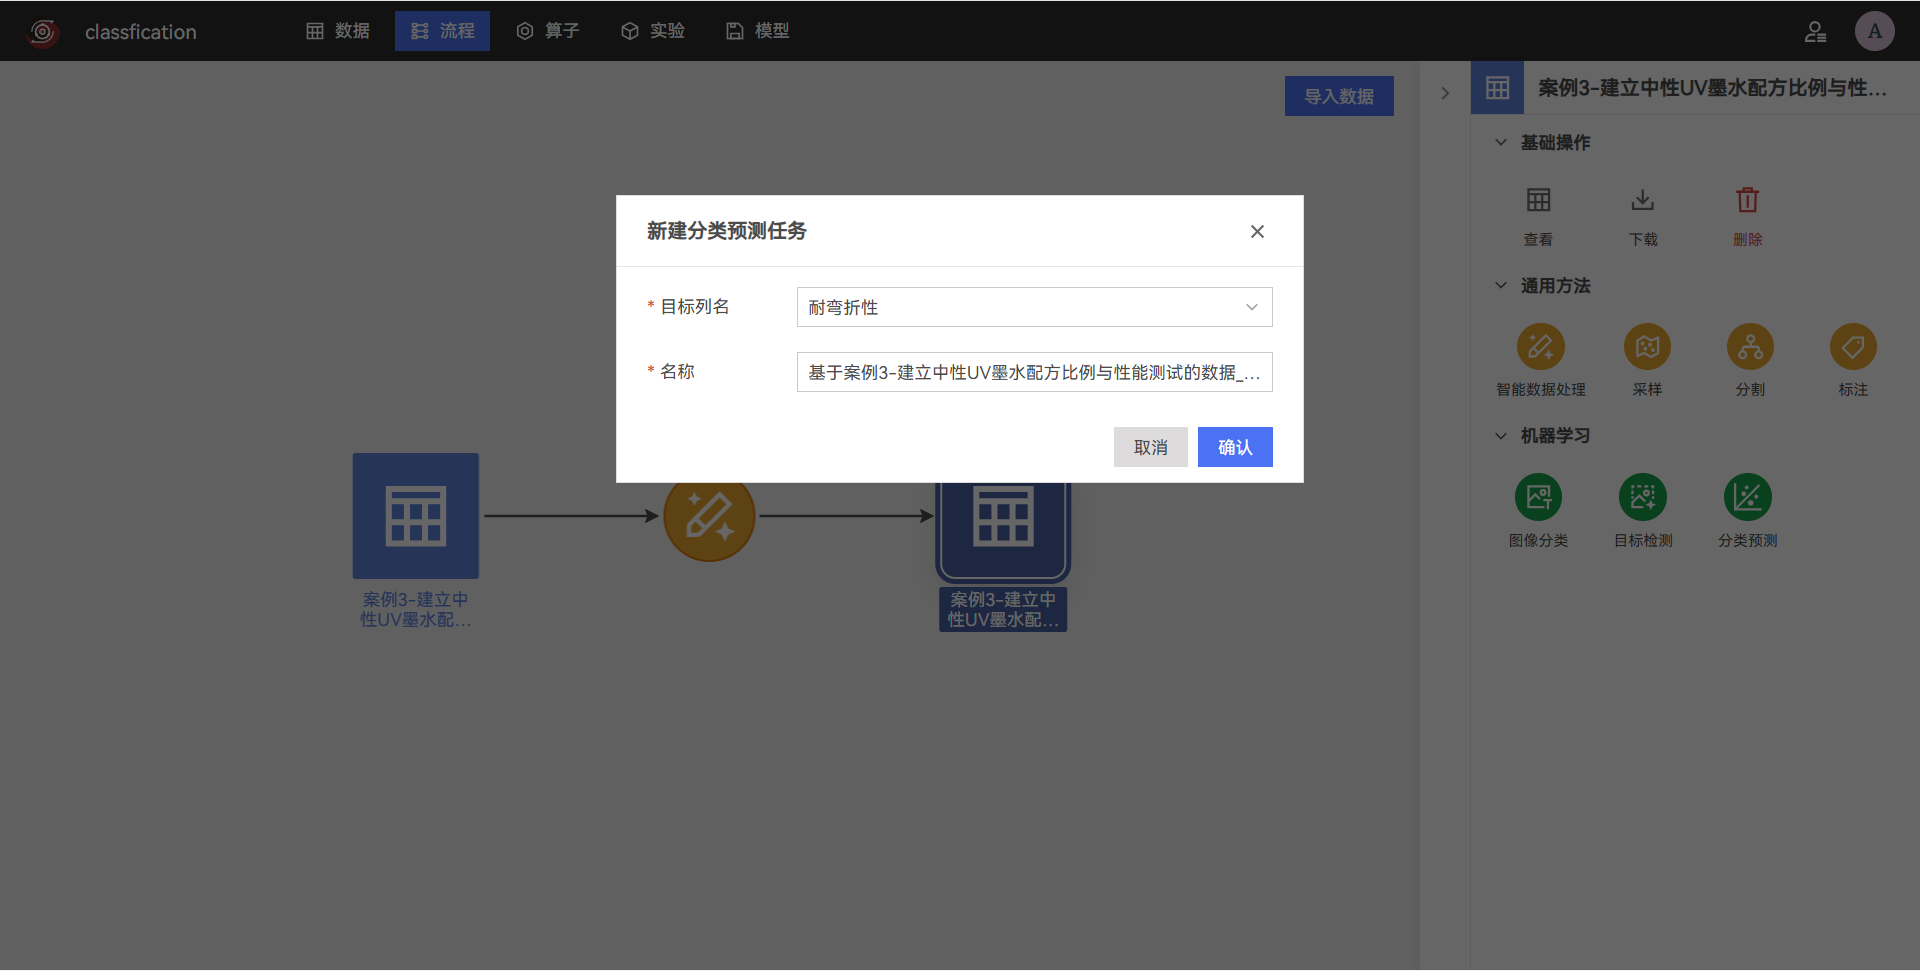Click the 名称 input field
The image size is (1920, 971).
tap(1034, 372)
